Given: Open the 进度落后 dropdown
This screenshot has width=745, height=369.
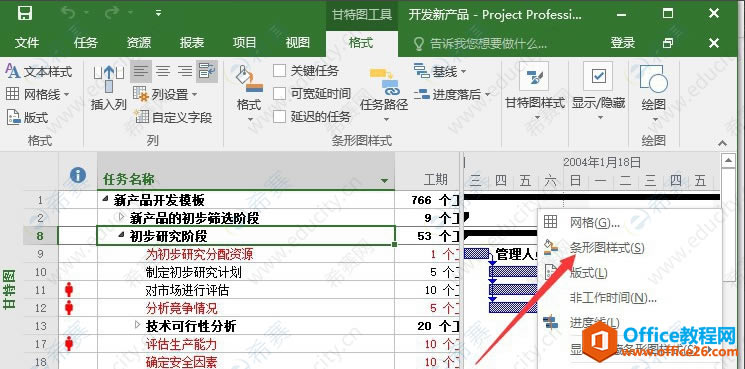Looking at the screenshot, I should tap(452, 95).
